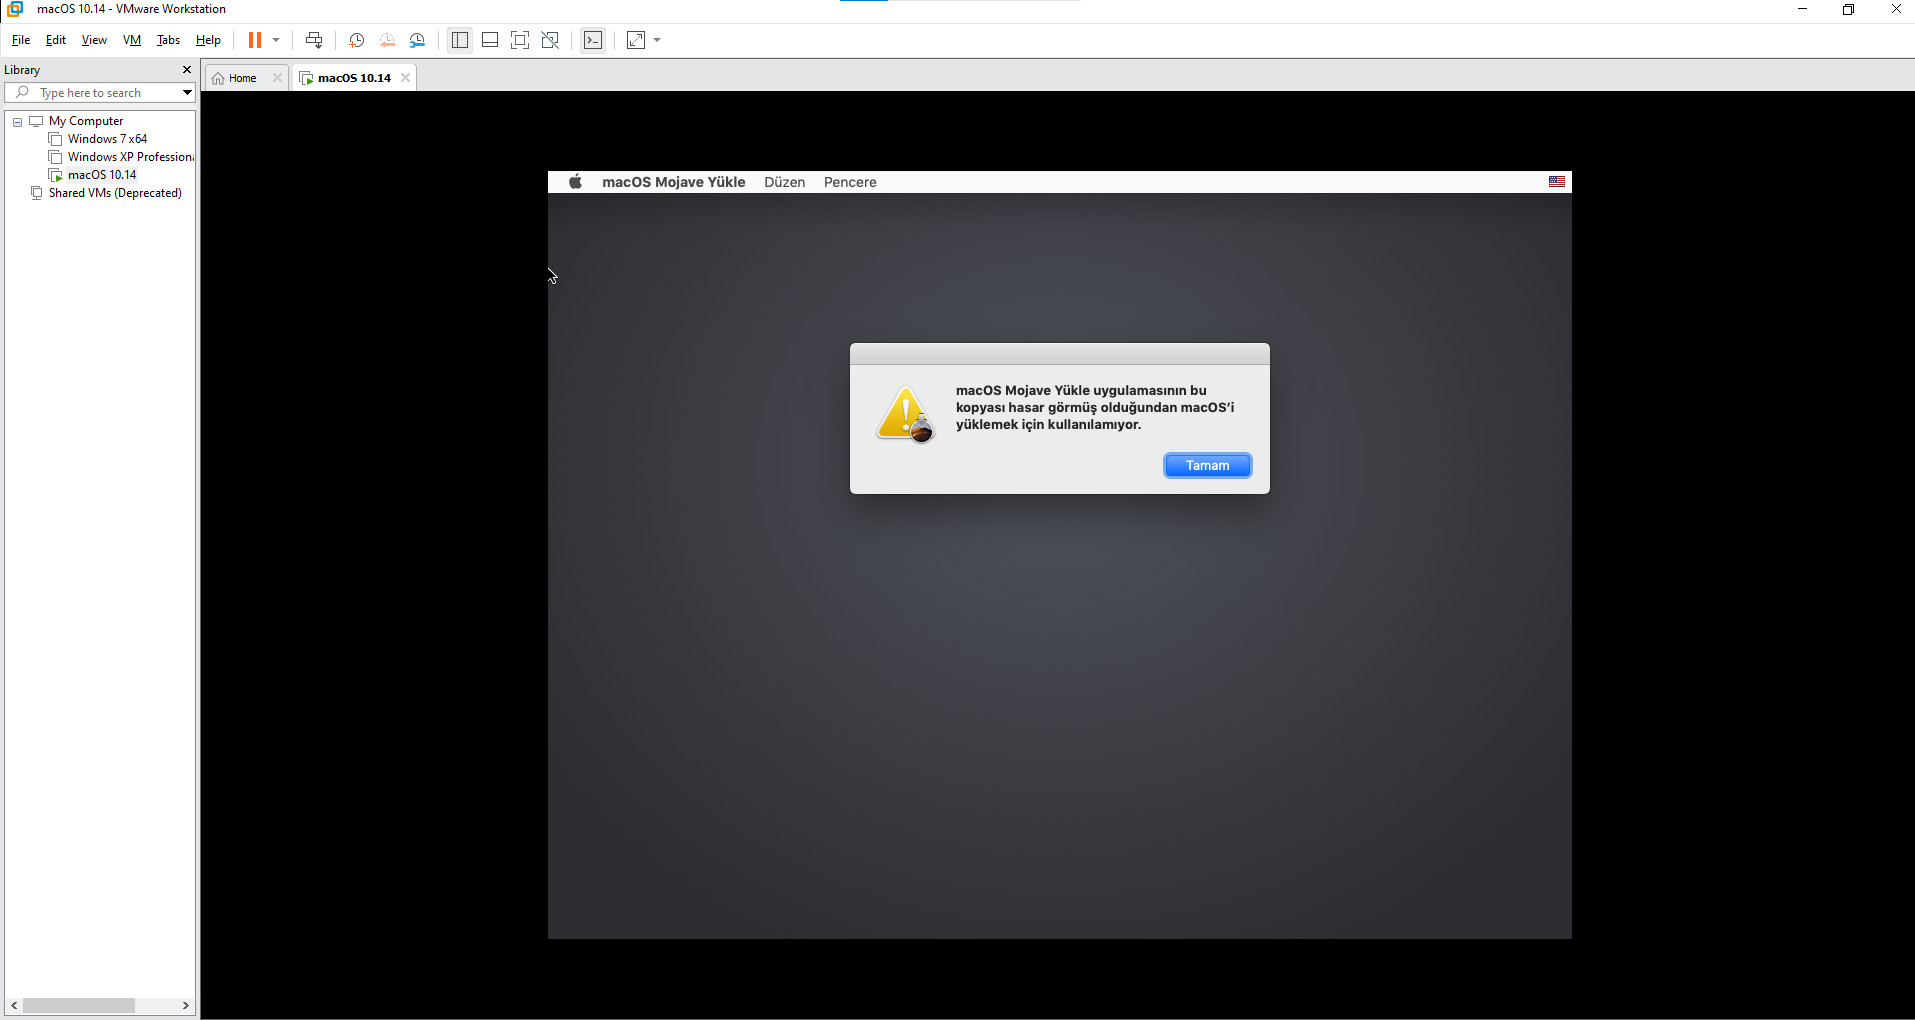Toggle the console view button
Screen dimensions: 1915x1020
click(593, 40)
